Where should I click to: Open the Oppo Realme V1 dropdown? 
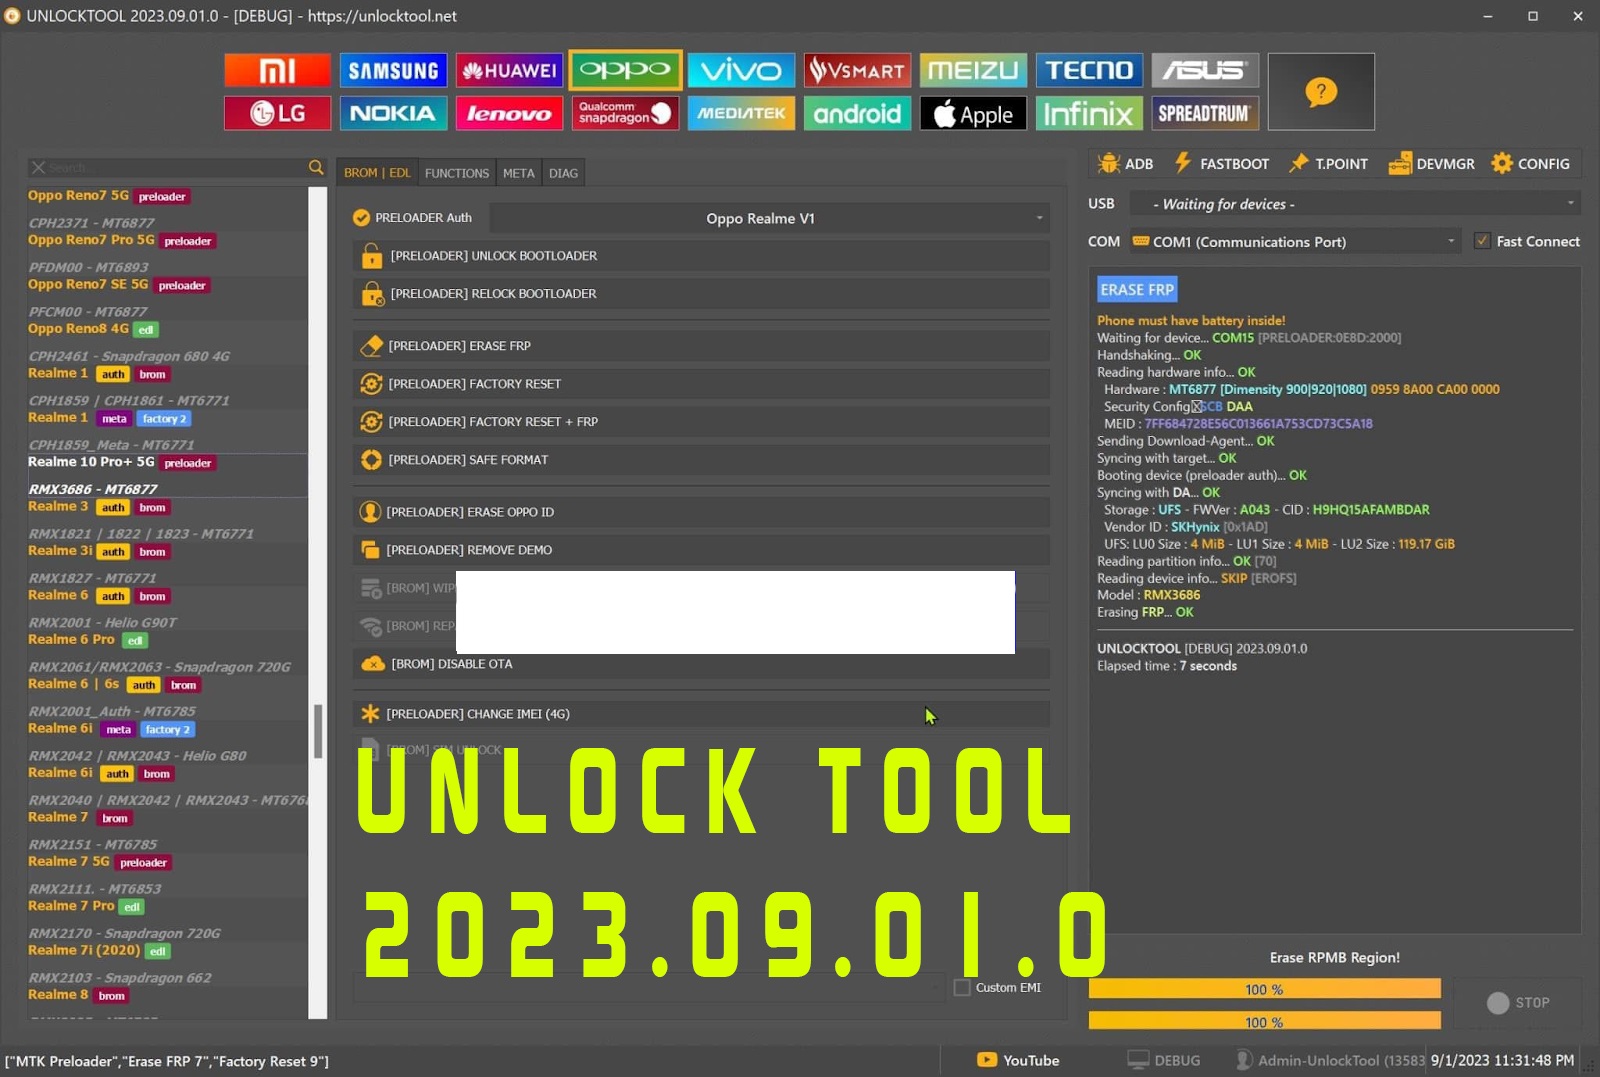(769, 218)
